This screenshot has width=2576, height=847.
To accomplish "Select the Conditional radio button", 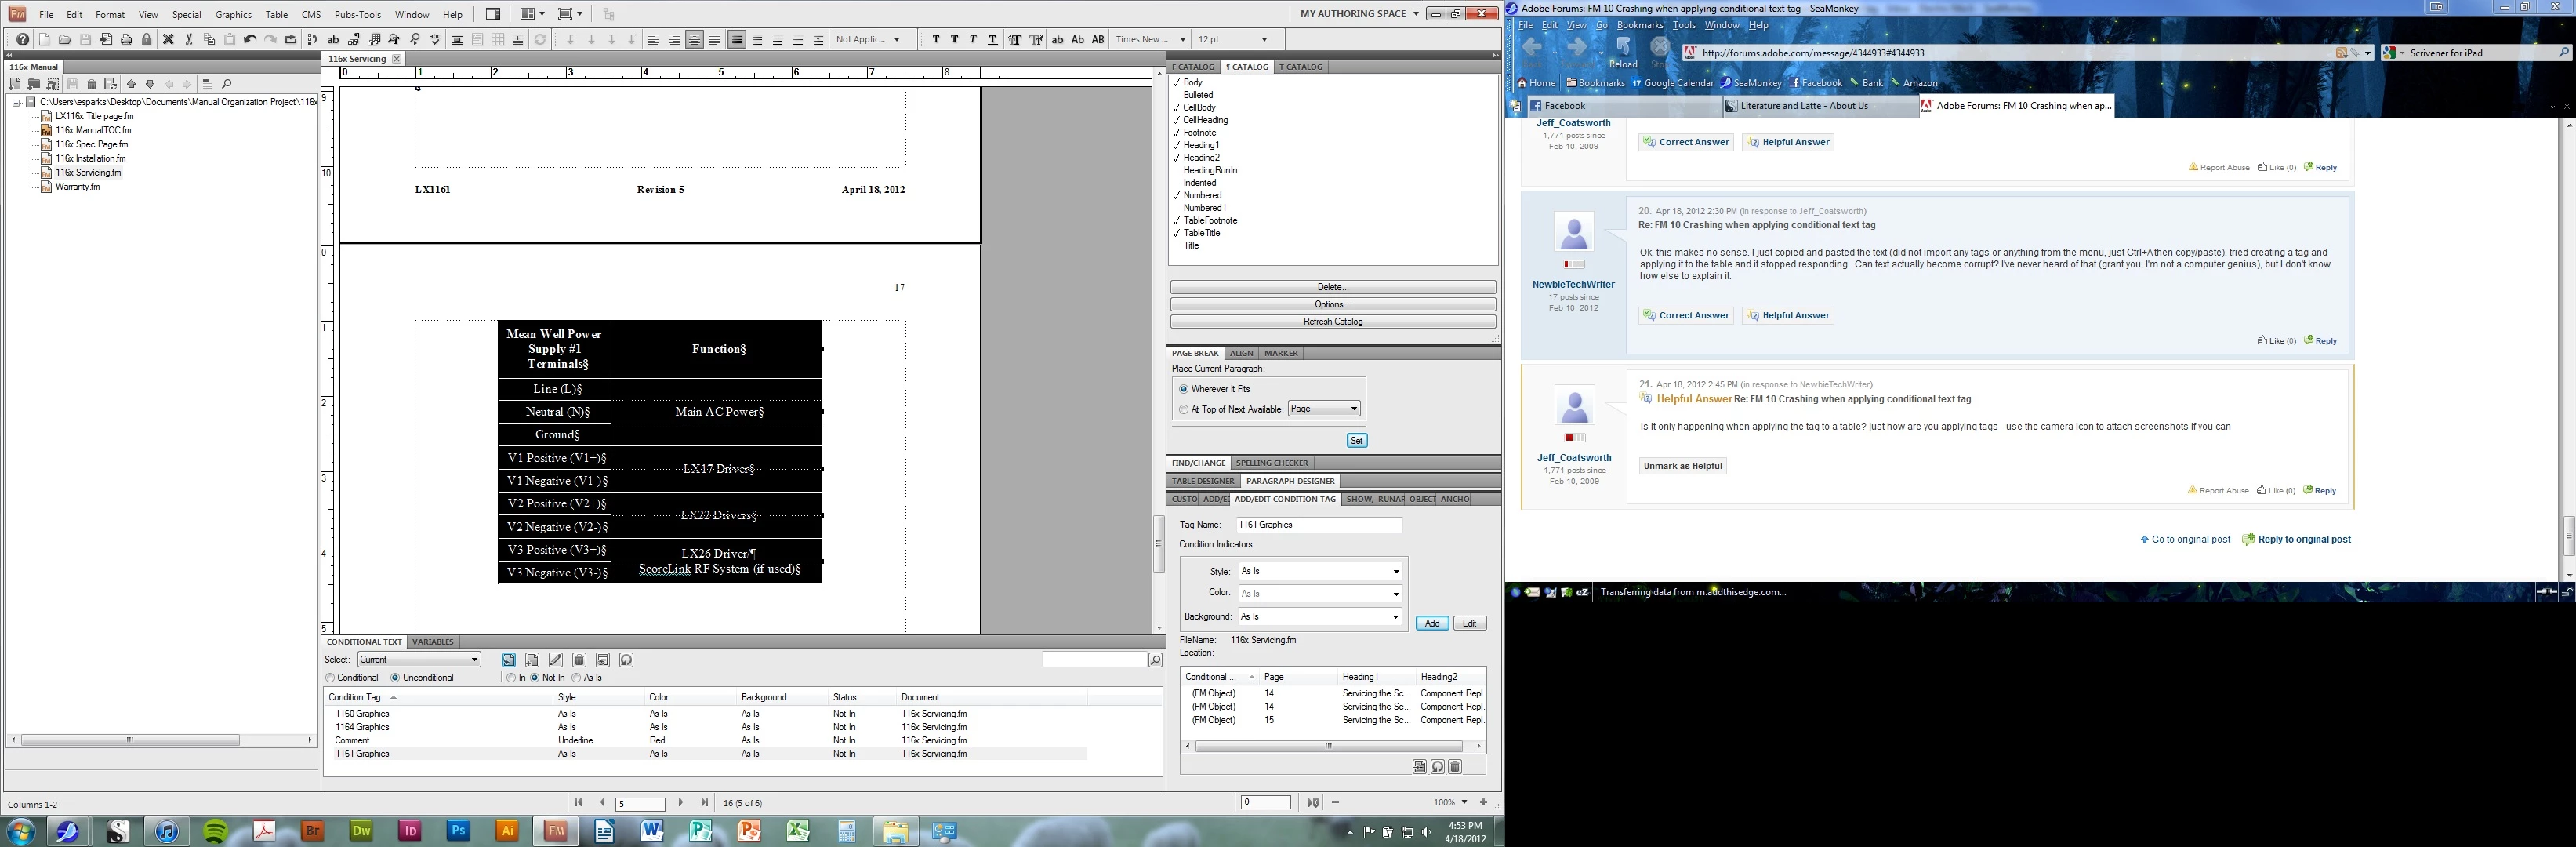I will pos(331,678).
